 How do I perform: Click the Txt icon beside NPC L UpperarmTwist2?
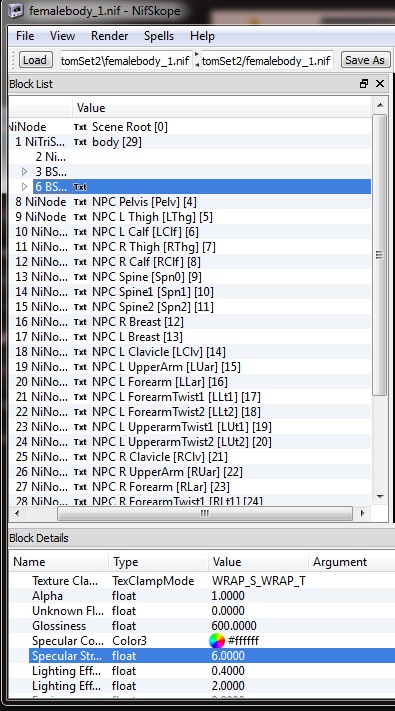[80, 442]
